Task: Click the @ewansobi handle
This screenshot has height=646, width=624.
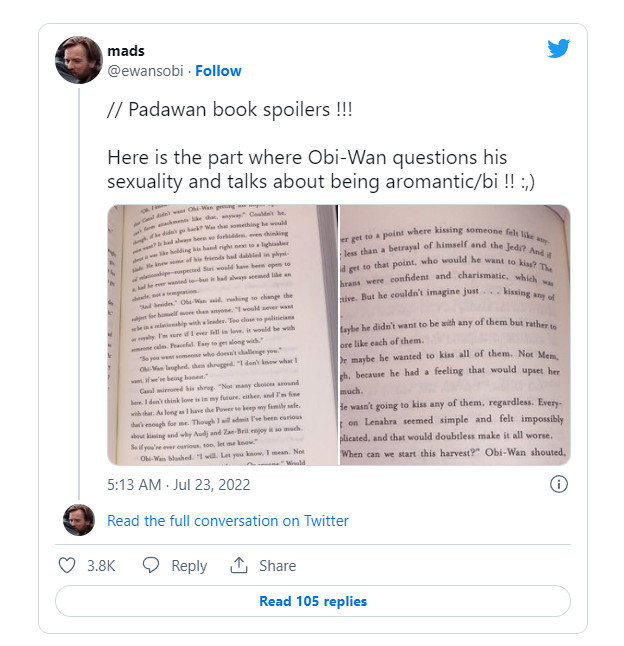Action: click(x=145, y=71)
